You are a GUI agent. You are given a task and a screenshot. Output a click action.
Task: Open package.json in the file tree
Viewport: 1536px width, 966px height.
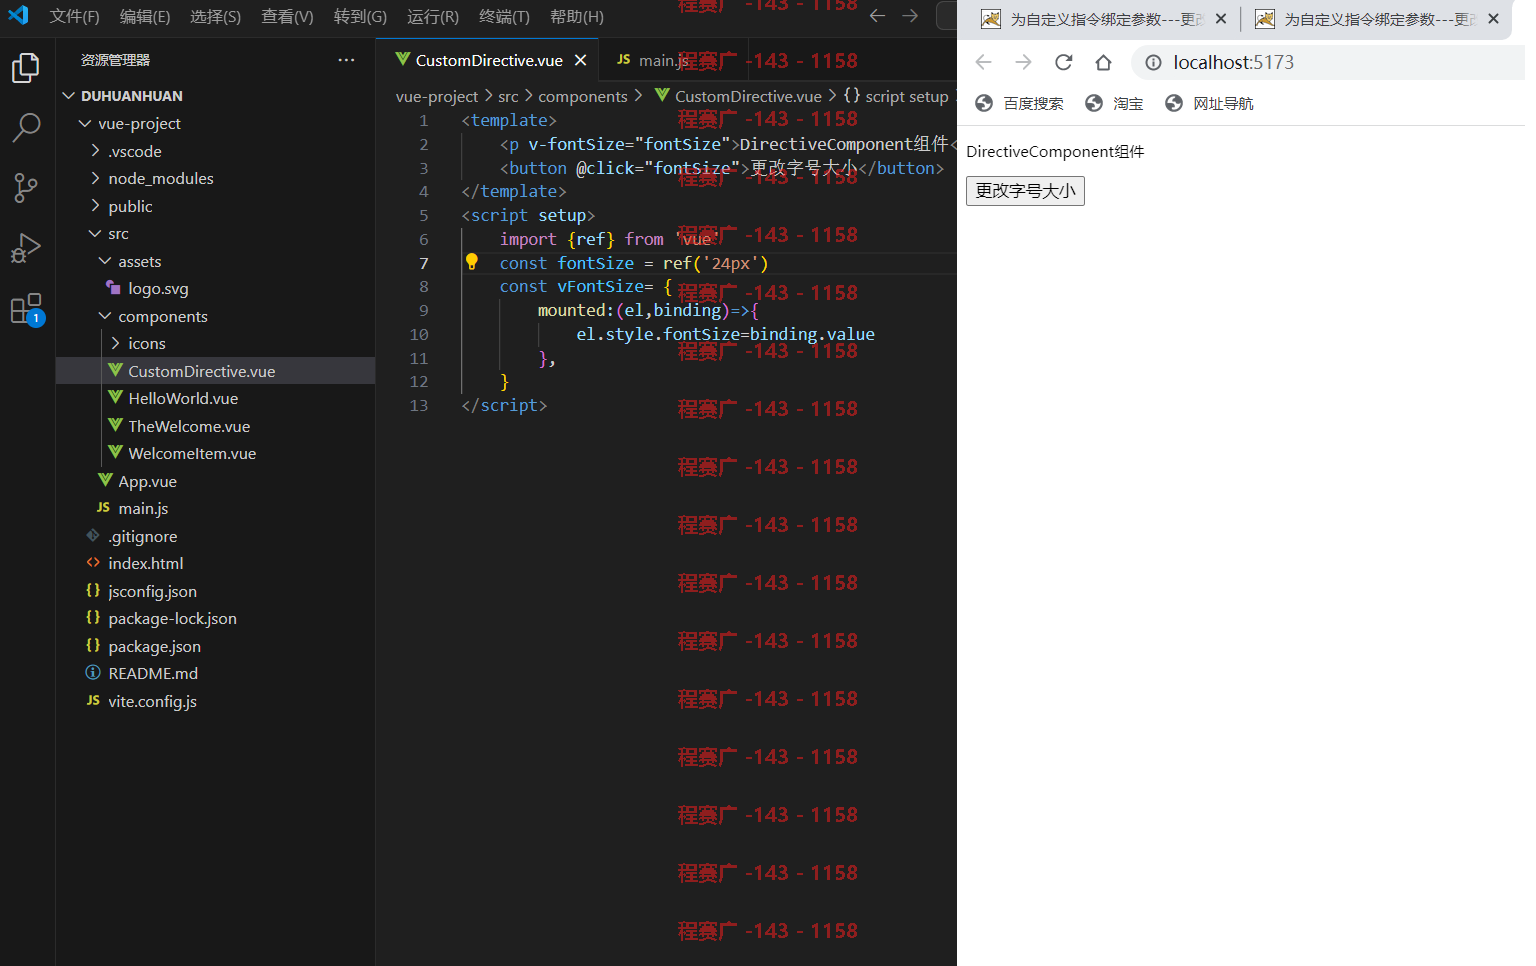tap(215, 646)
